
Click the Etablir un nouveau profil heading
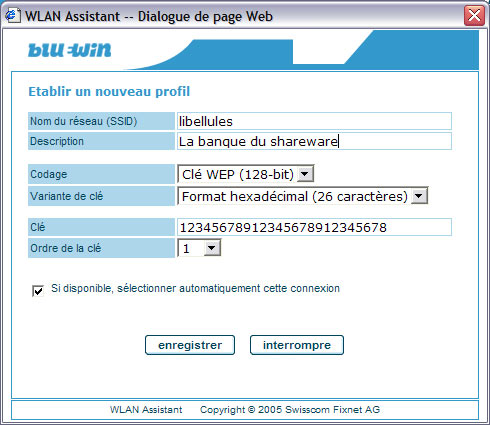pyautogui.click(x=109, y=91)
